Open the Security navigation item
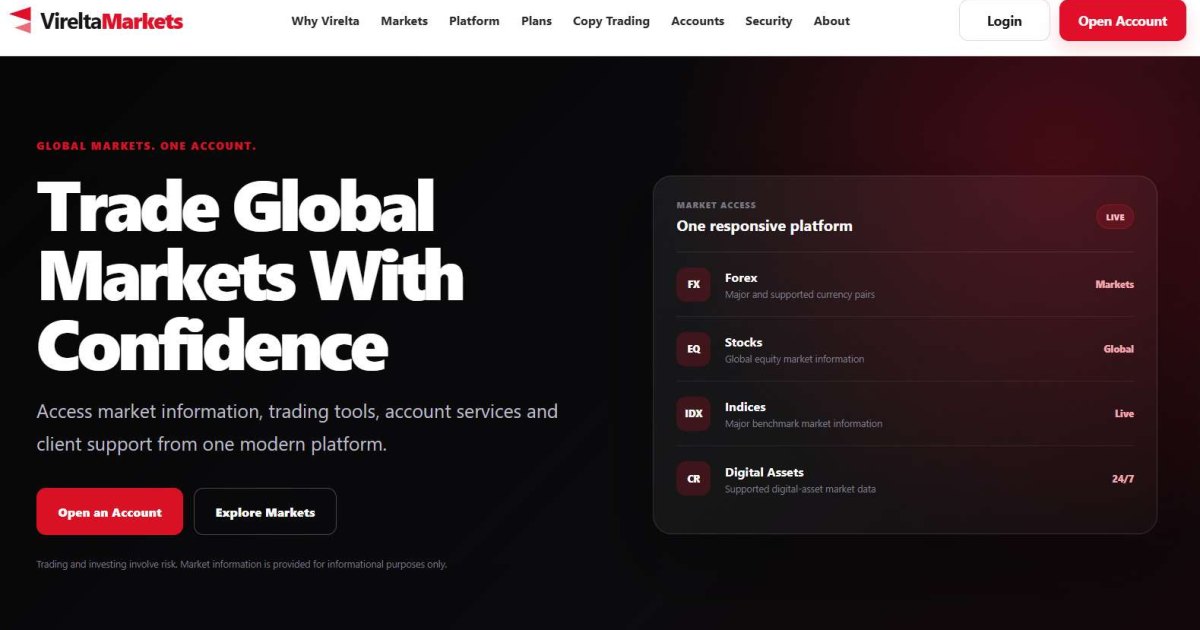1200x630 pixels. (768, 21)
